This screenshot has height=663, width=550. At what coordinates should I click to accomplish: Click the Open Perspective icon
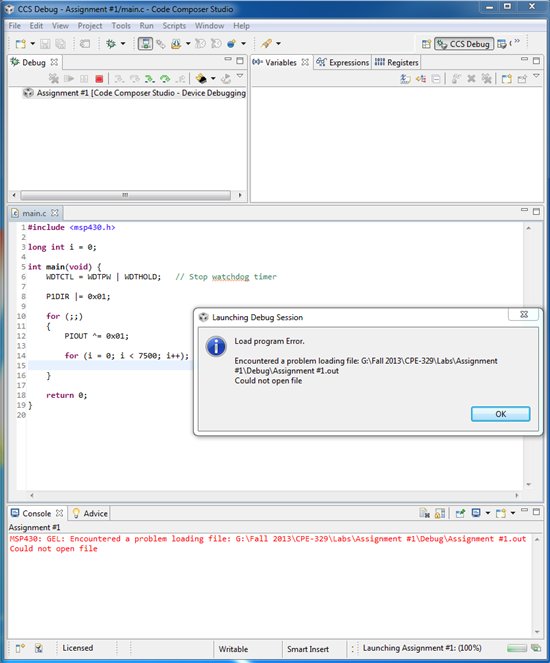[426, 44]
